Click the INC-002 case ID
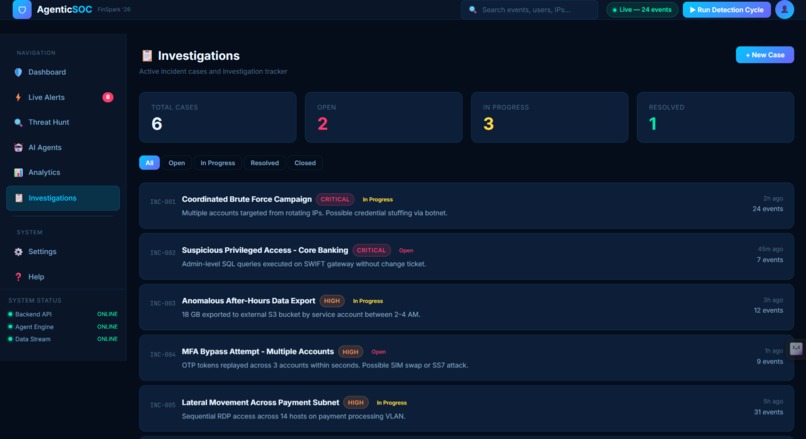Viewport: 806px width, 439px height. [x=162, y=253]
